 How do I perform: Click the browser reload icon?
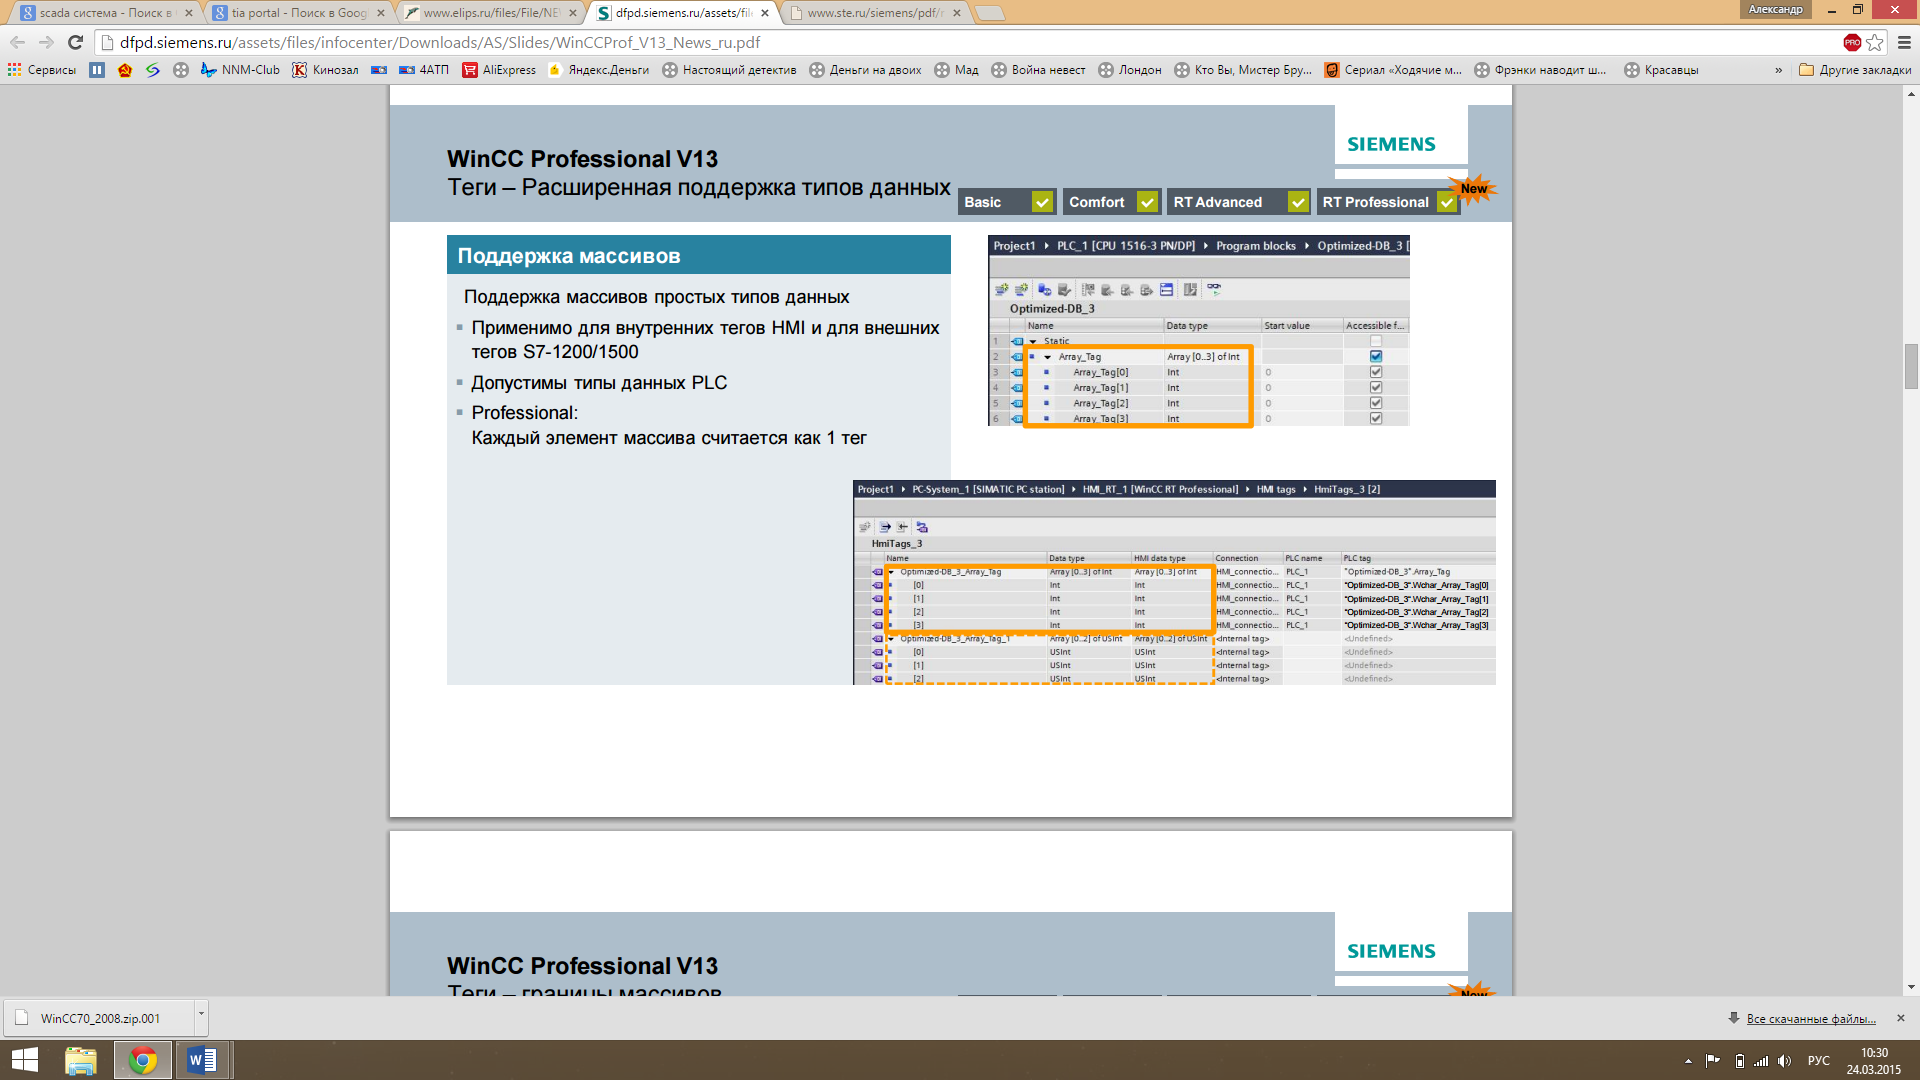click(x=75, y=42)
